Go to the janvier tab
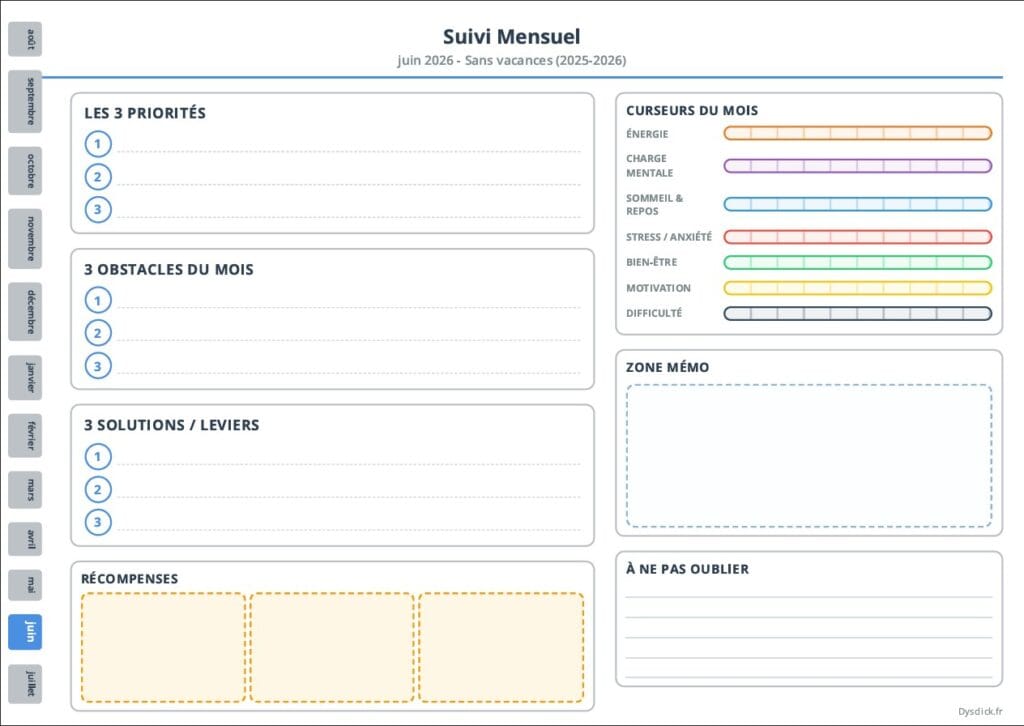 tap(25, 379)
